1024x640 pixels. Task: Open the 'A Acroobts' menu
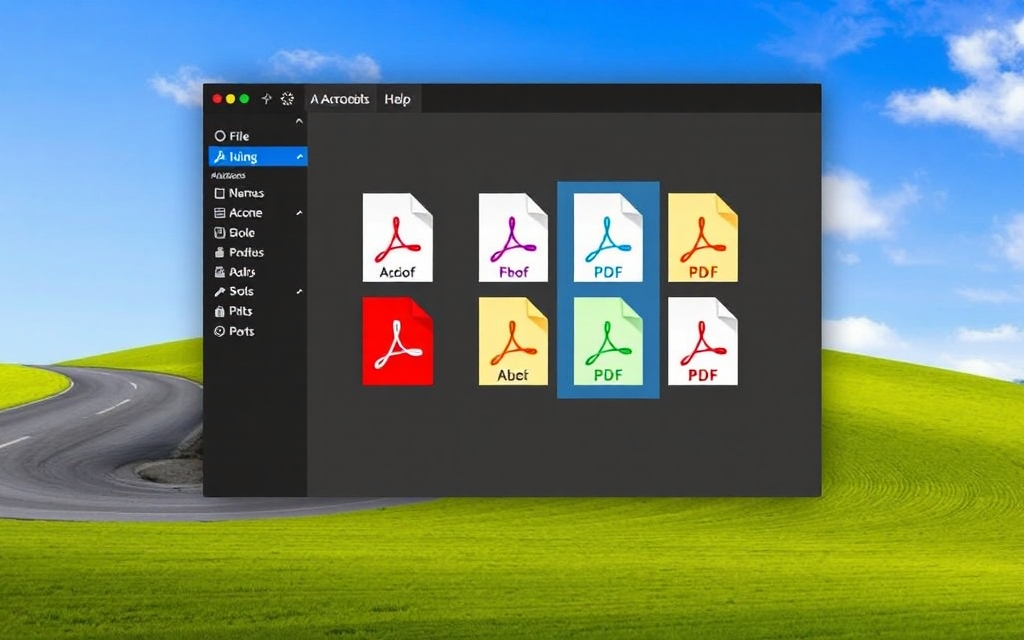(x=340, y=99)
